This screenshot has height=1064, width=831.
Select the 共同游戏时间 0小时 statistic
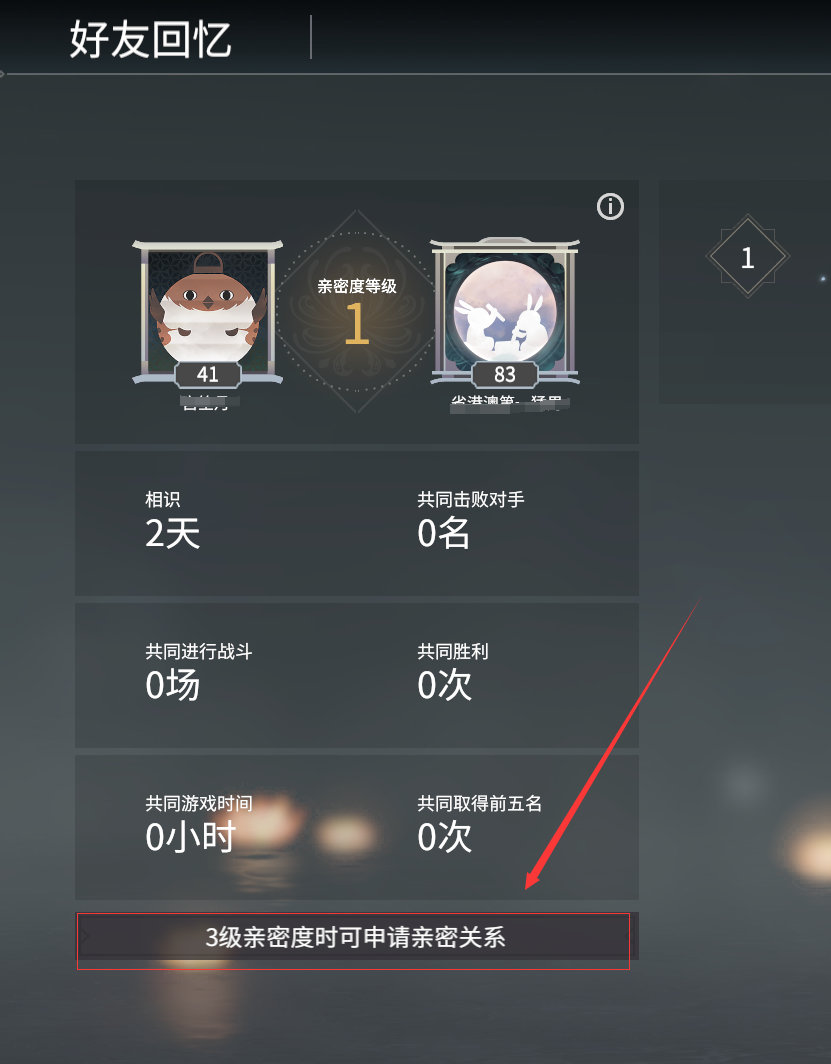[x=199, y=824]
